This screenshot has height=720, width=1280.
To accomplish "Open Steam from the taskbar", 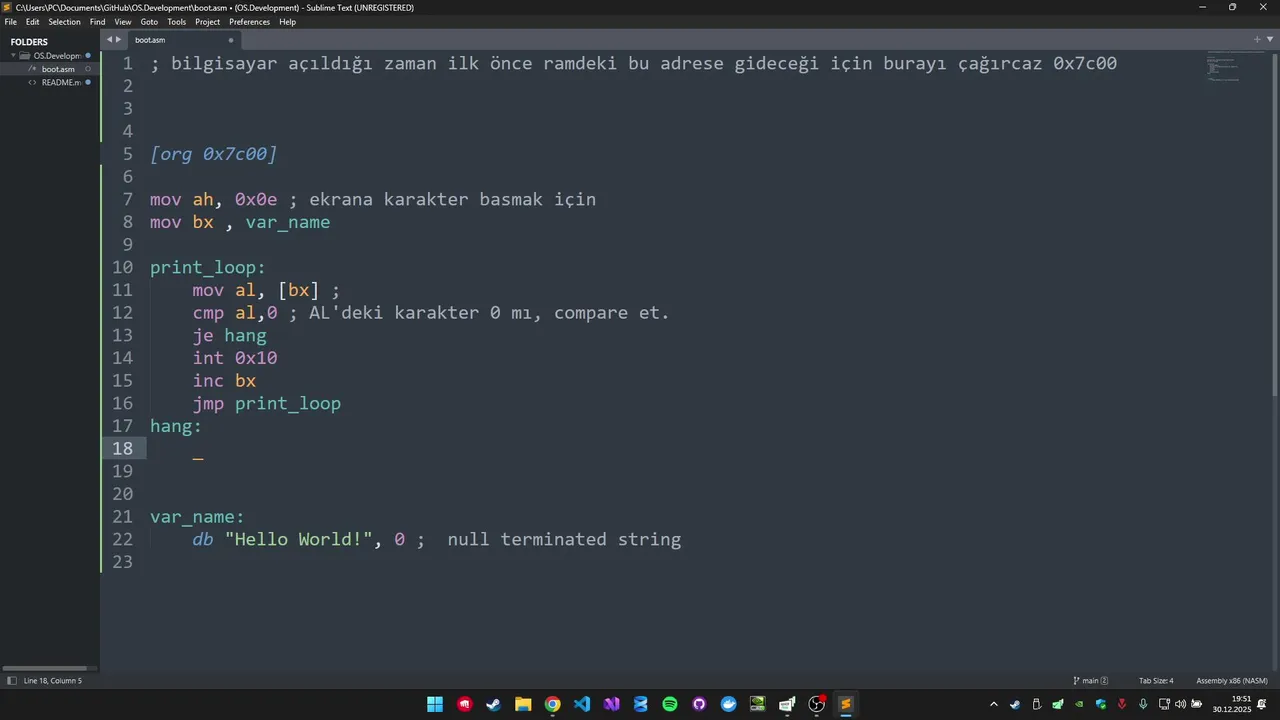I will pos(493,704).
